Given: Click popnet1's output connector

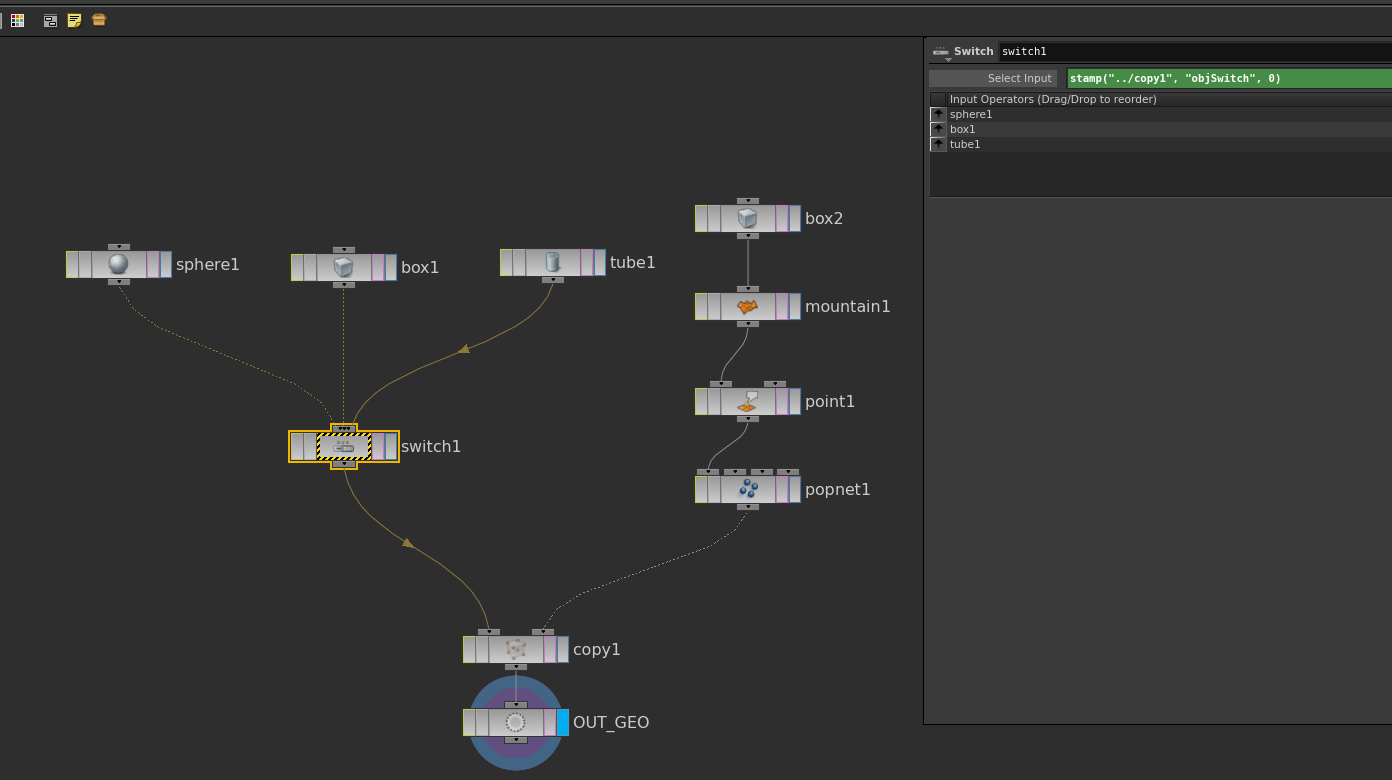Looking at the screenshot, I should coord(747,507).
